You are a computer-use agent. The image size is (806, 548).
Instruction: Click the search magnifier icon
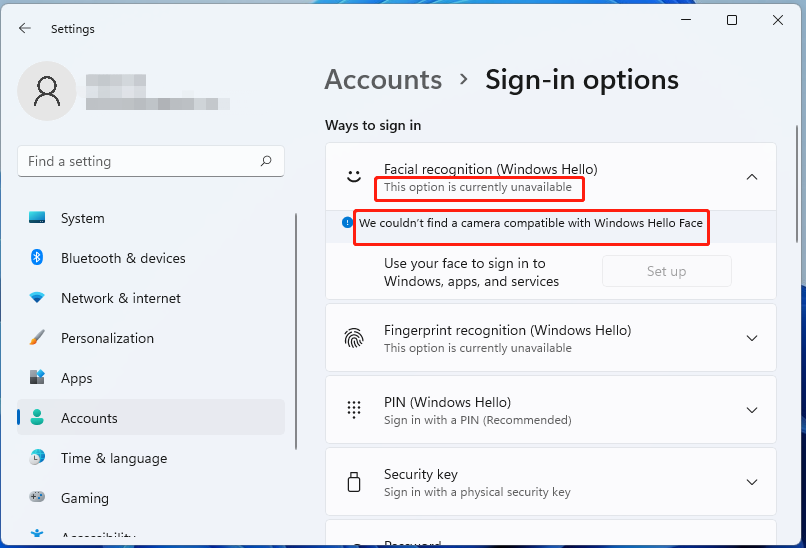coord(266,161)
